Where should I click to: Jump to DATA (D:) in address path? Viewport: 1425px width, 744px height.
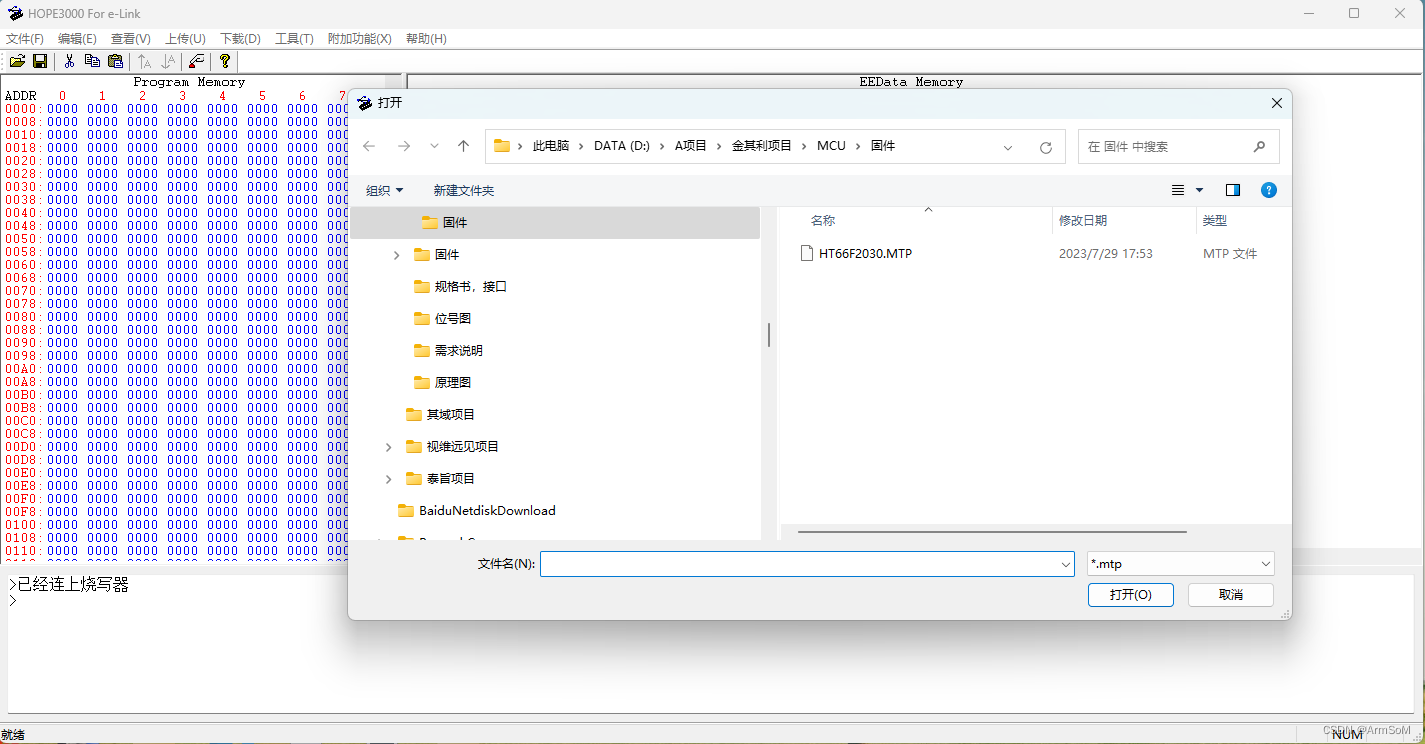point(622,146)
